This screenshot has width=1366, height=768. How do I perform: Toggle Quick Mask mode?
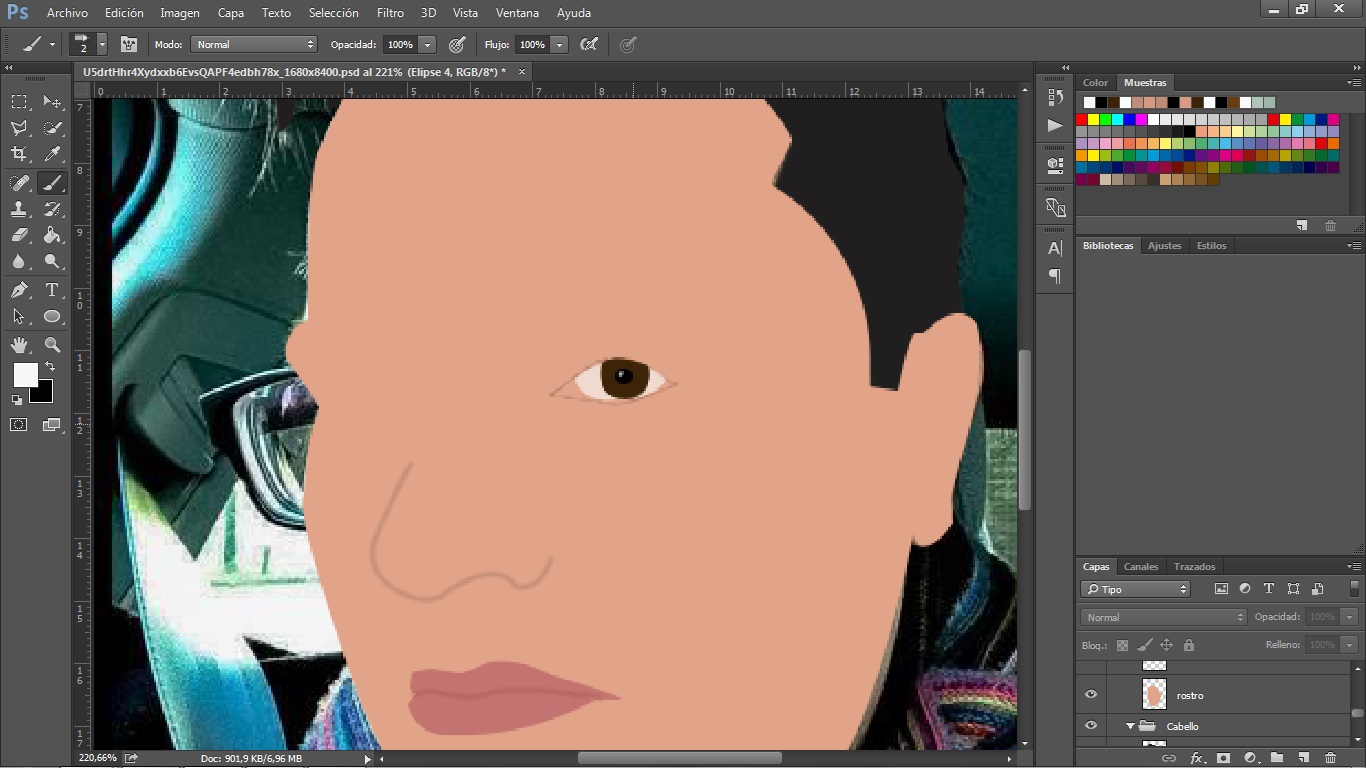19,425
